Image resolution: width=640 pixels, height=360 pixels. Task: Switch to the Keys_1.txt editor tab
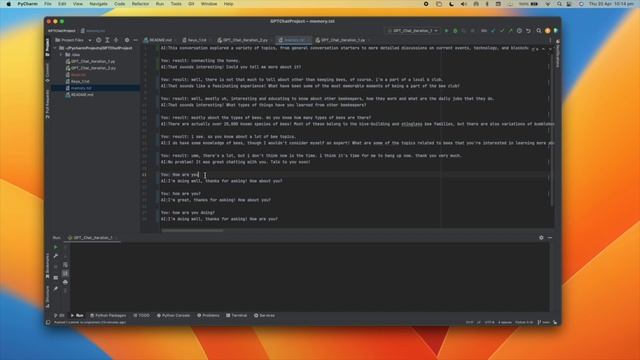coord(195,40)
